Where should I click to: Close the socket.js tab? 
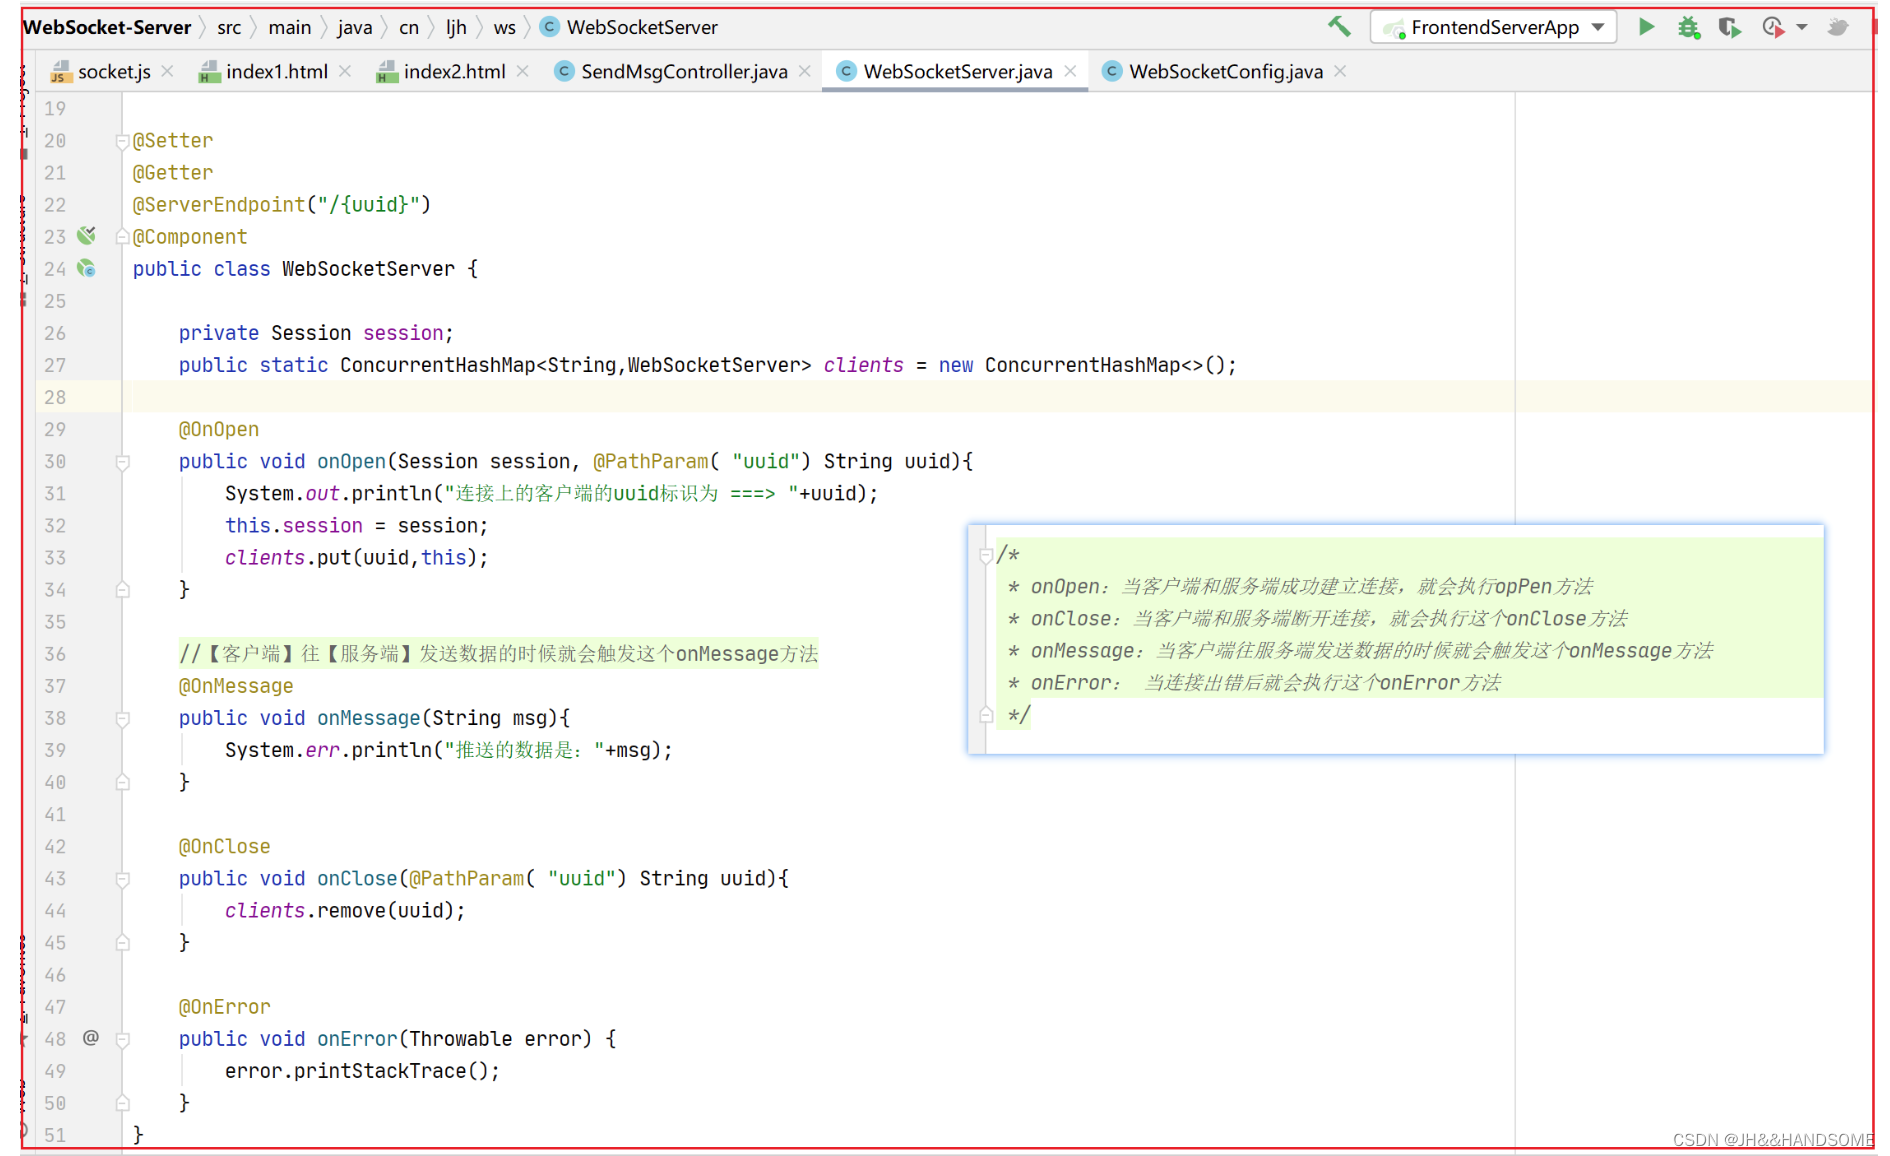pos(167,71)
